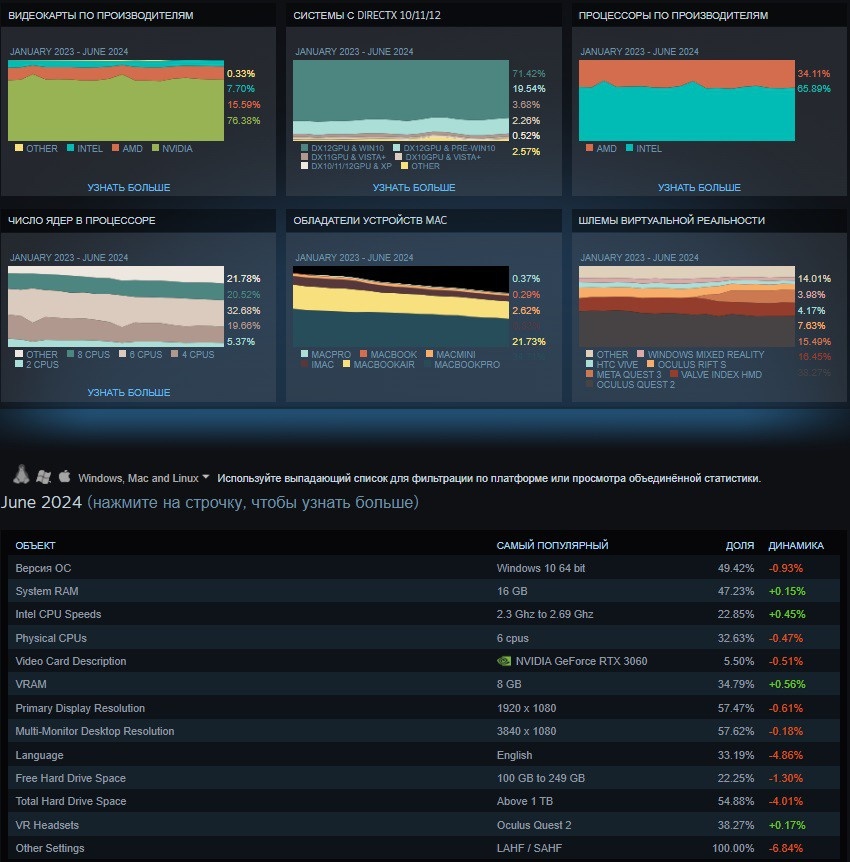Image resolution: width=850 pixels, height=862 pixels.
Task: Expand the Other Settings row
Action: pos(424,848)
